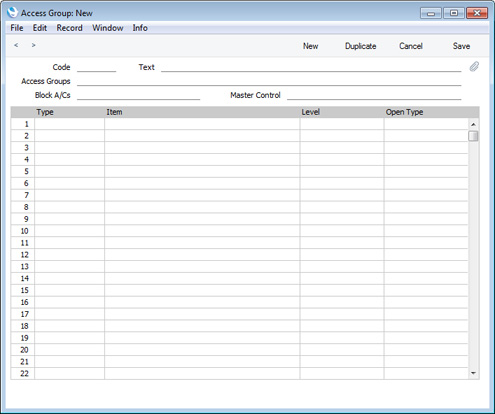495x414 pixels.
Task: Click the paperclip attachments icon
Action: (474, 67)
